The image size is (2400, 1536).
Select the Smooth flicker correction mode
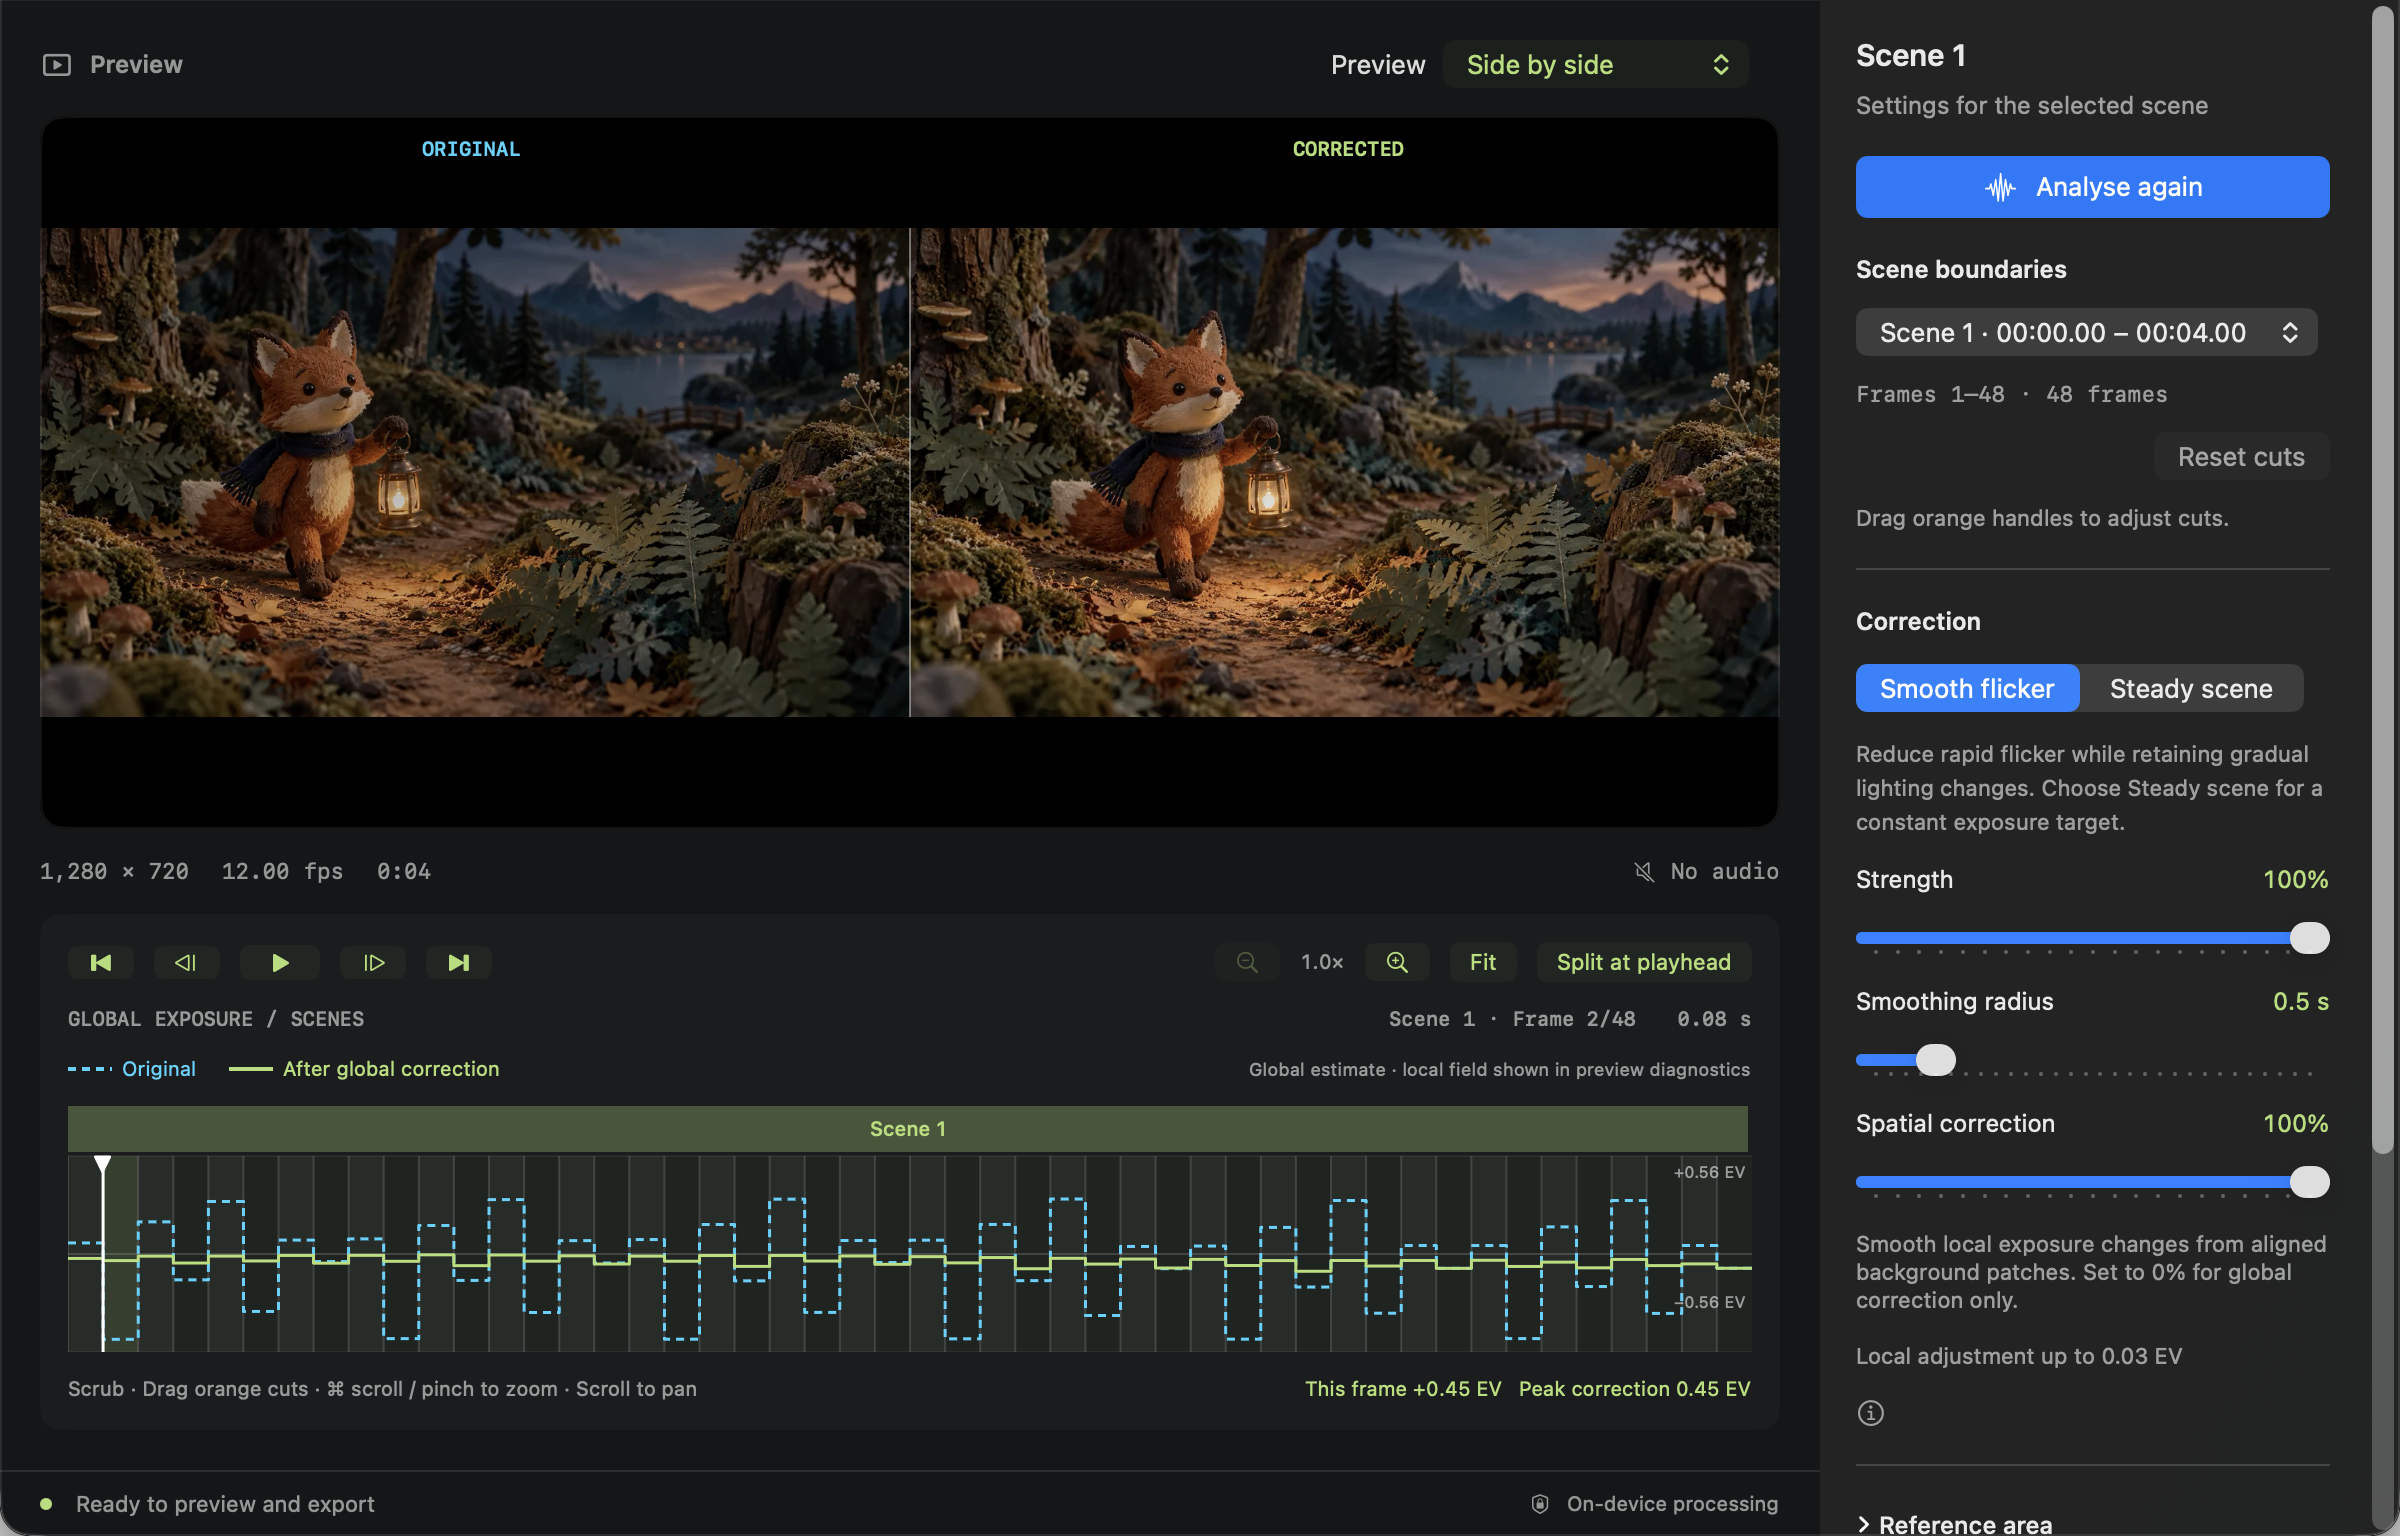pos(1967,688)
